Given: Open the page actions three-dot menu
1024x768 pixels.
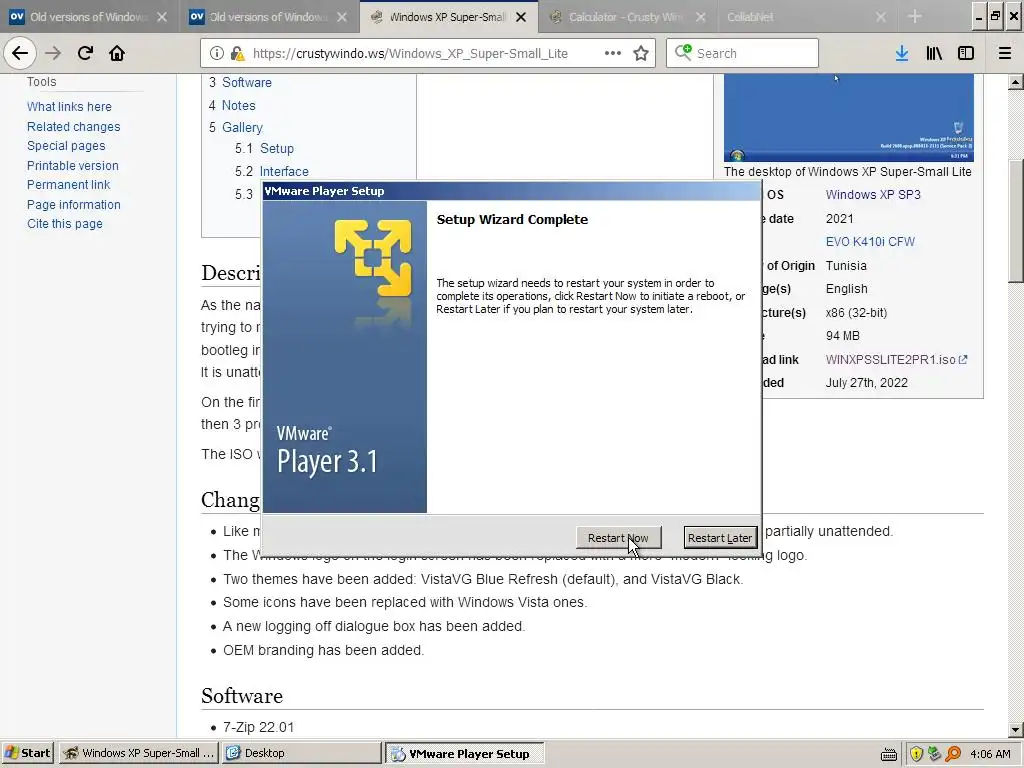Looking at the screenshot, I should click(613, 53).
